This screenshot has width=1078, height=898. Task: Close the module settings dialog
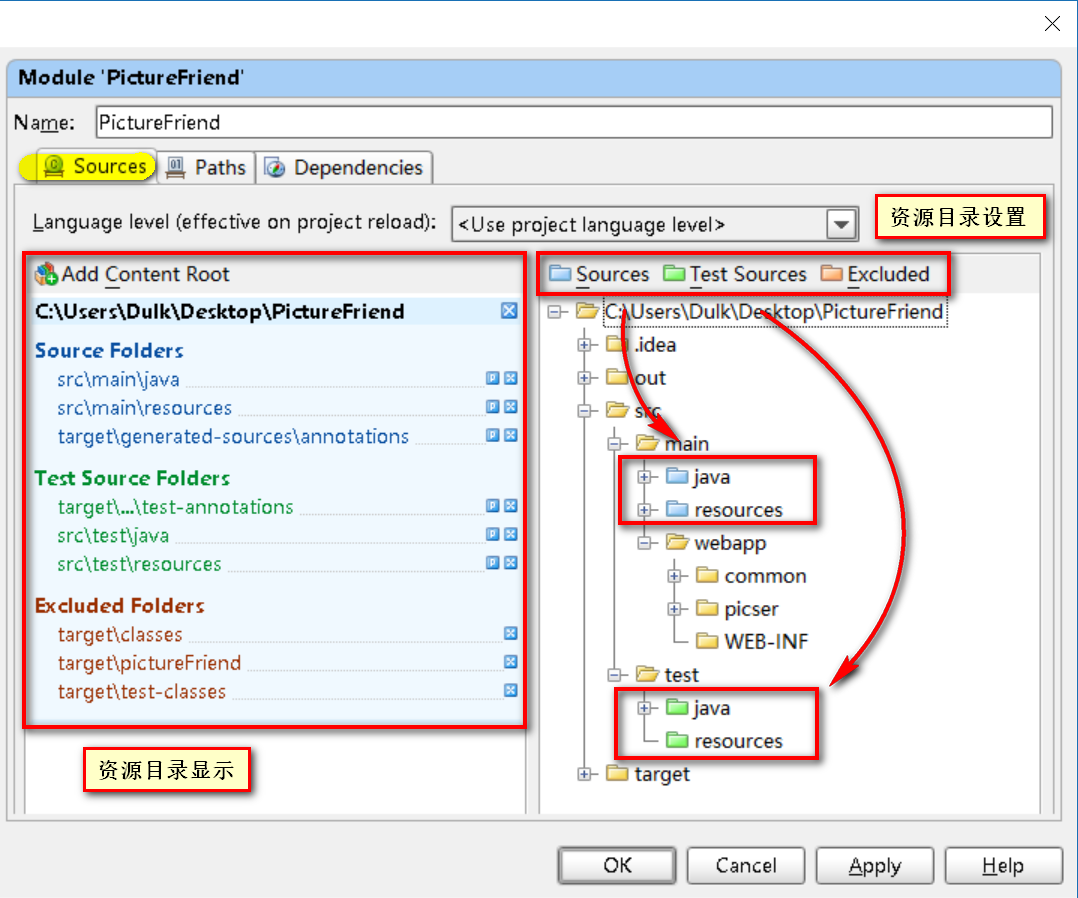1052,23
